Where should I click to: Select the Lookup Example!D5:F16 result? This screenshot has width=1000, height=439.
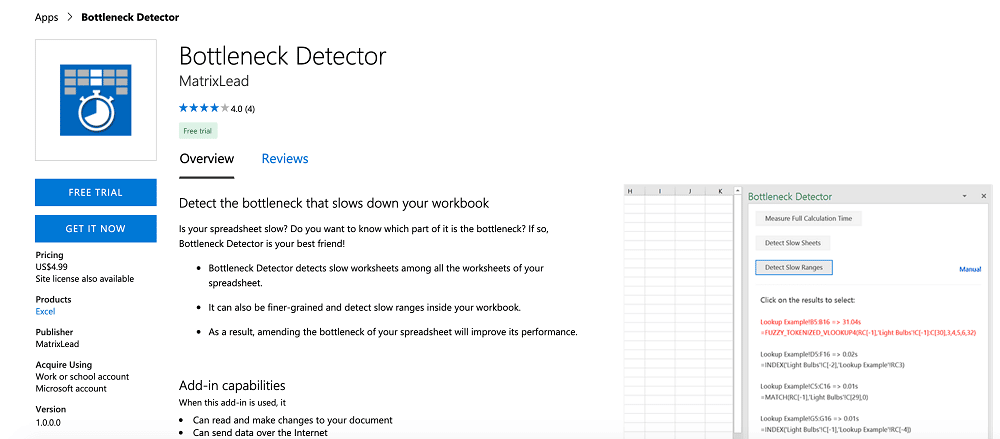pyautogui.click(x=832, y=359)
